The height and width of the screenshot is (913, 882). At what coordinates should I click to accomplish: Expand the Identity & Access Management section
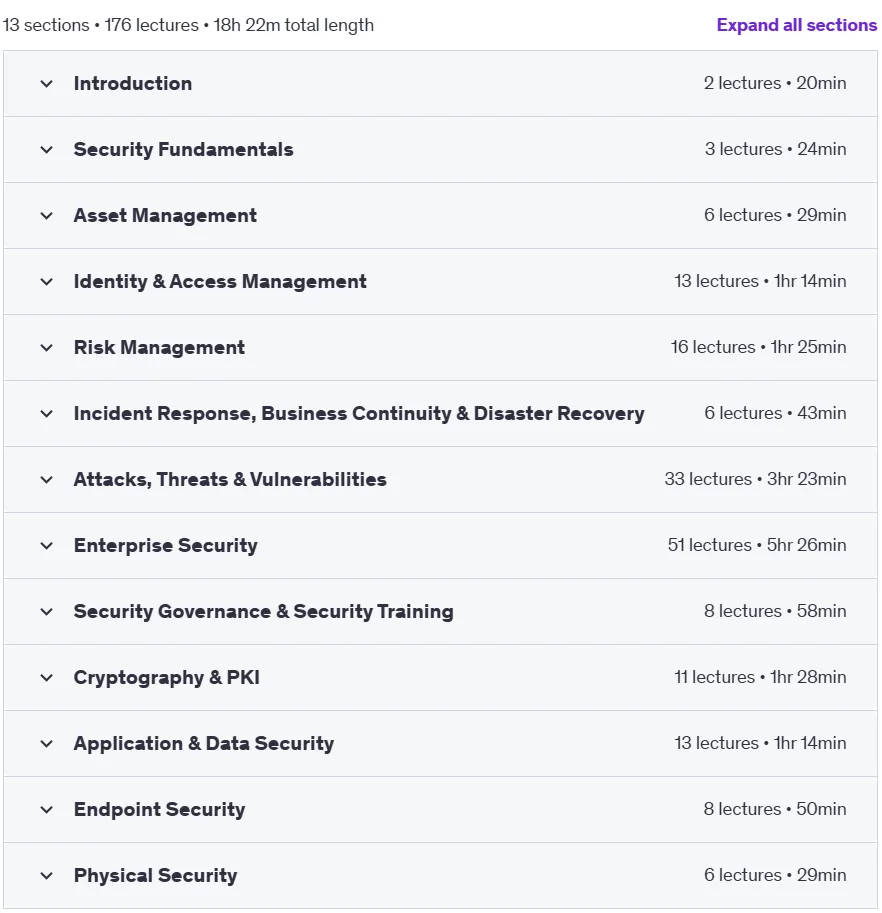click(440, 282)
